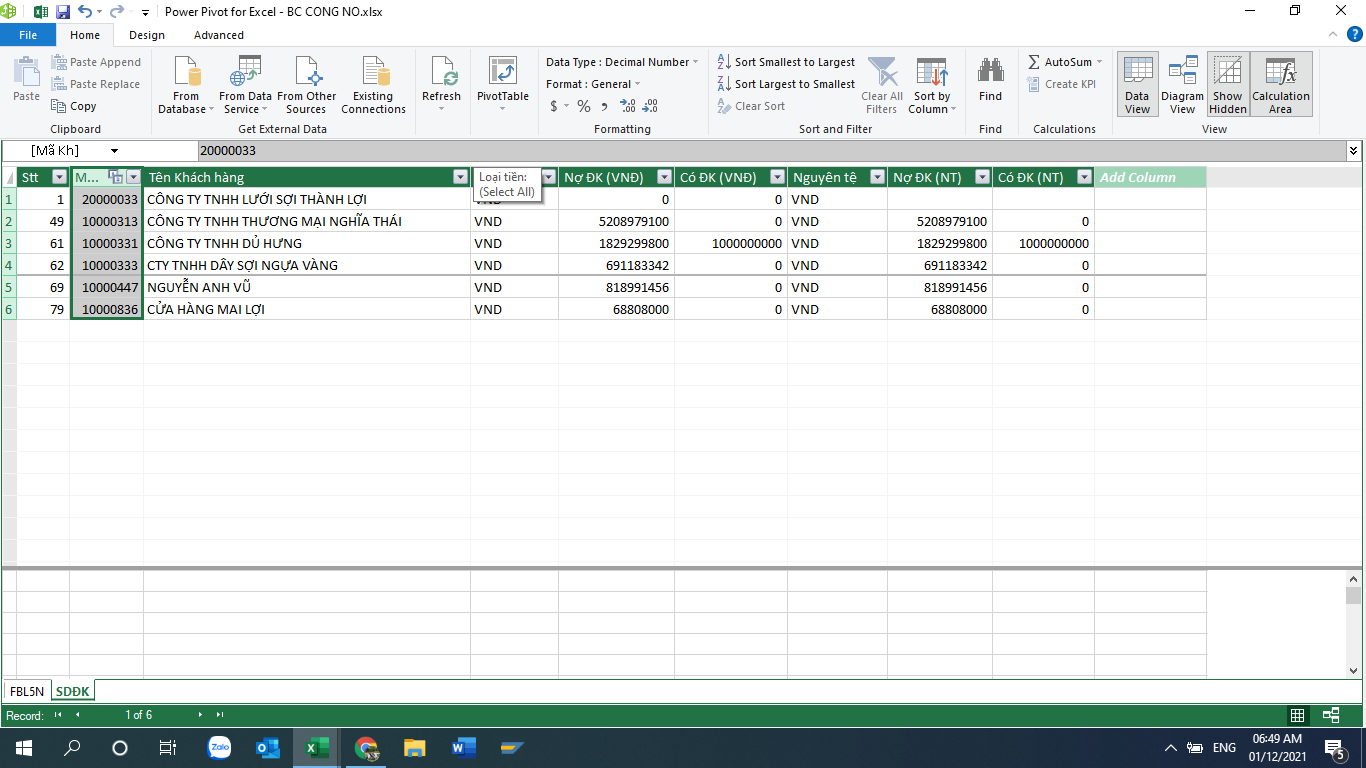The width and height of the screenshot is (1366, 768).
Task: Open From Database import
Action: pyautogui.click(x=186, y=76)
